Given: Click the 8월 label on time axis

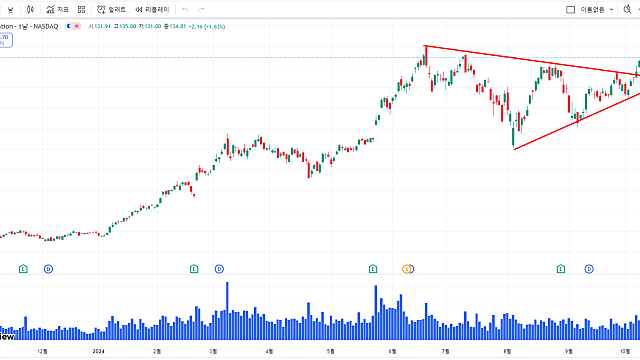Looking at the screenshot, I should [507, 351].
